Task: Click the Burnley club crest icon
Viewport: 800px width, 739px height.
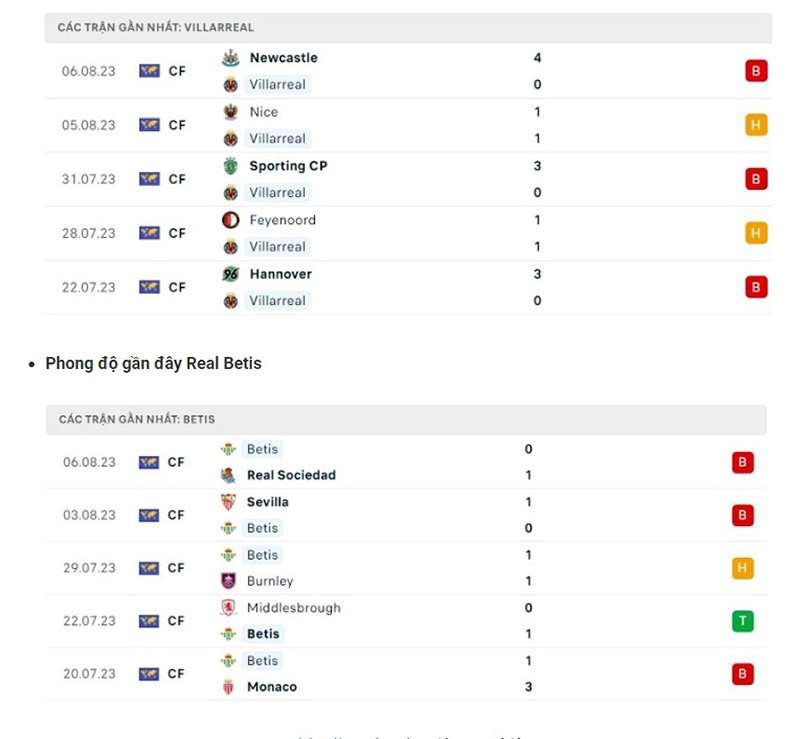Action: point(228,581)
